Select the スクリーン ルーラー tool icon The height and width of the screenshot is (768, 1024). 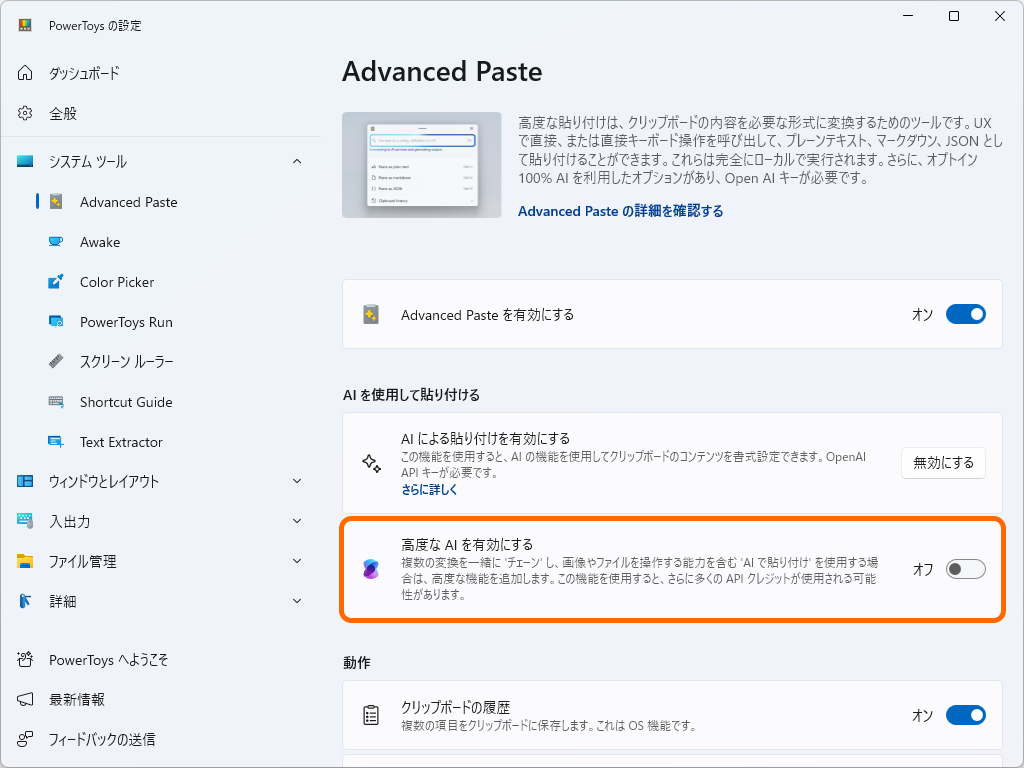click(58, 362)
